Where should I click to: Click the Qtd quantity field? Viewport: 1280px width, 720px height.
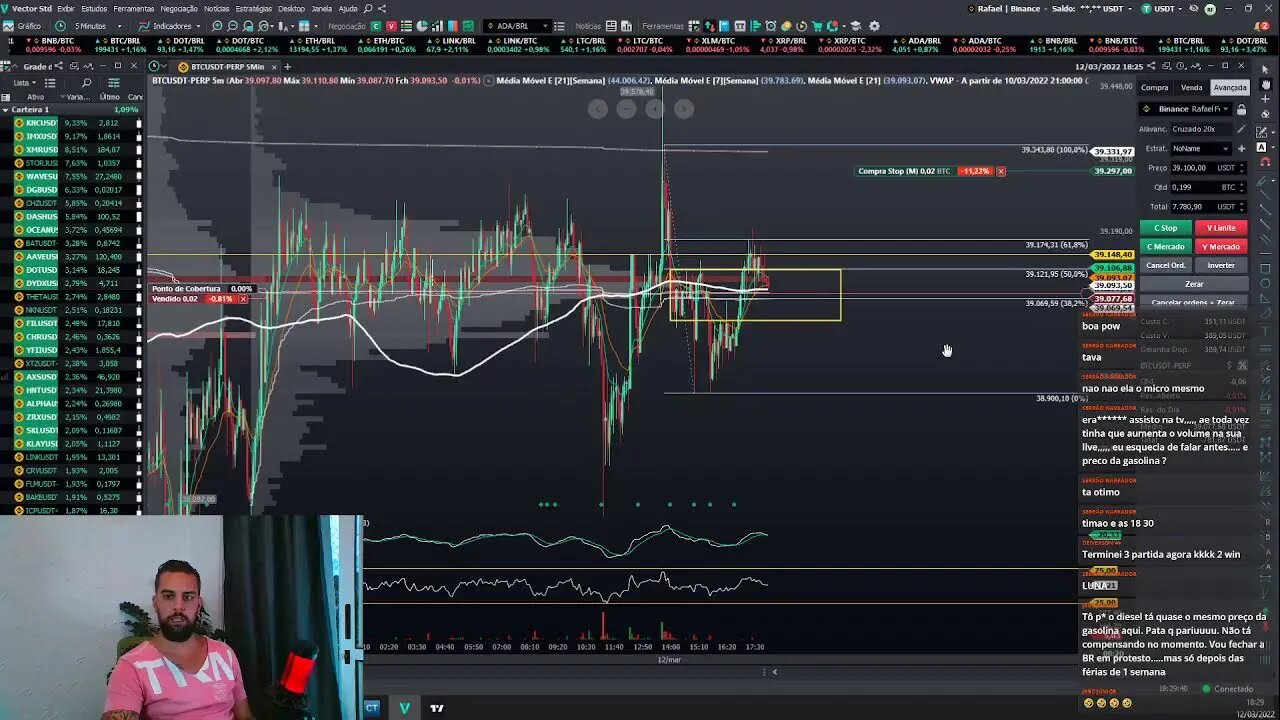tap(1209, 187)
